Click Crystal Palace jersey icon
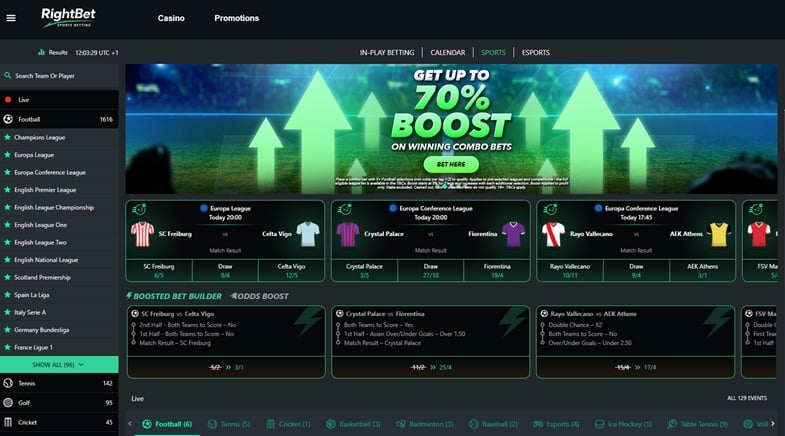 point(348,234)
